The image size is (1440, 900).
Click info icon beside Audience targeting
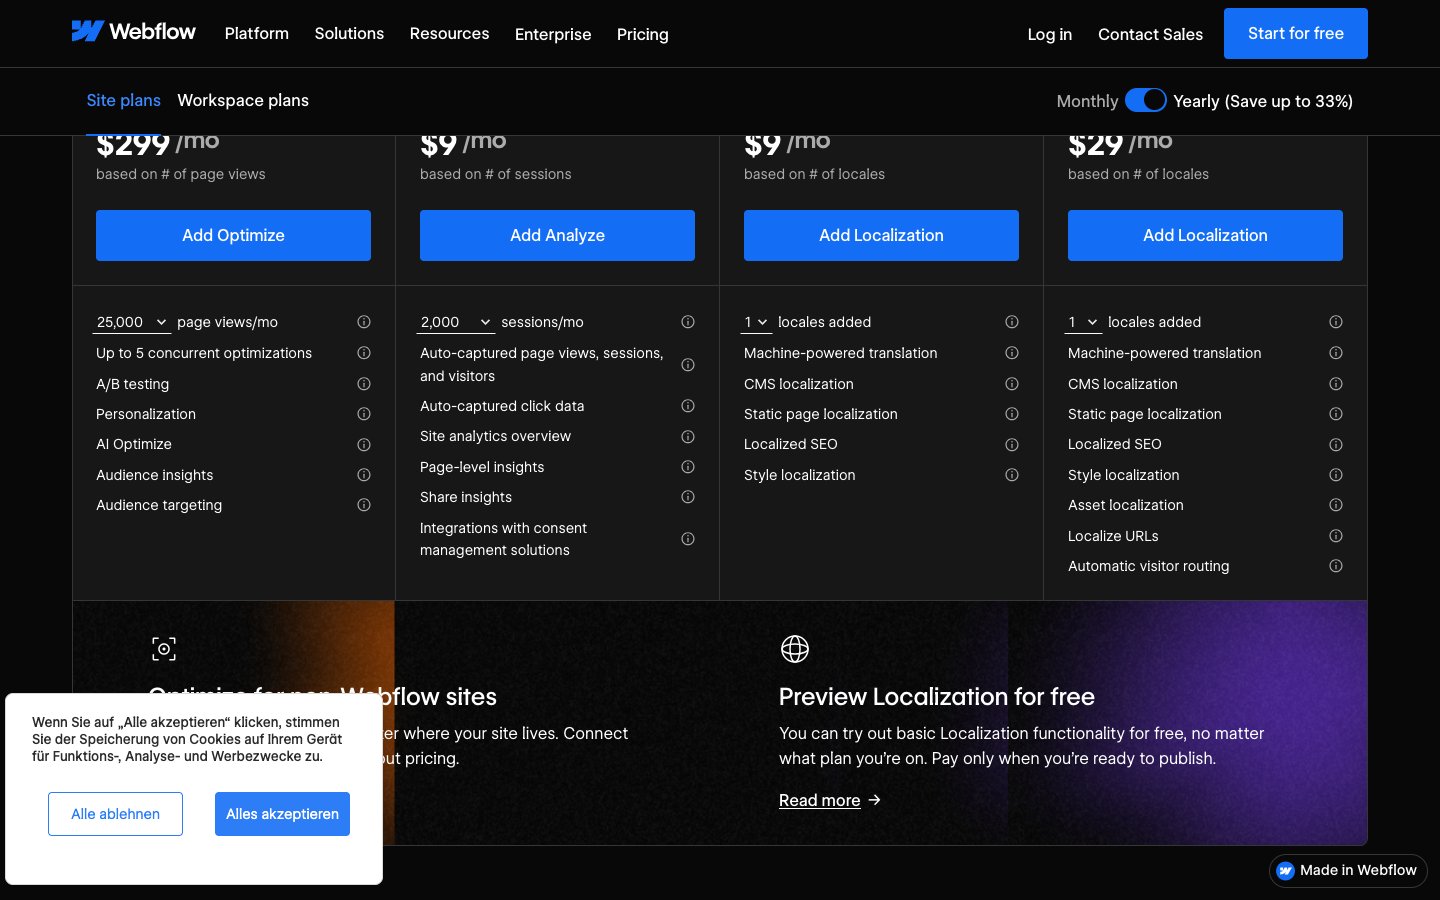364,505
